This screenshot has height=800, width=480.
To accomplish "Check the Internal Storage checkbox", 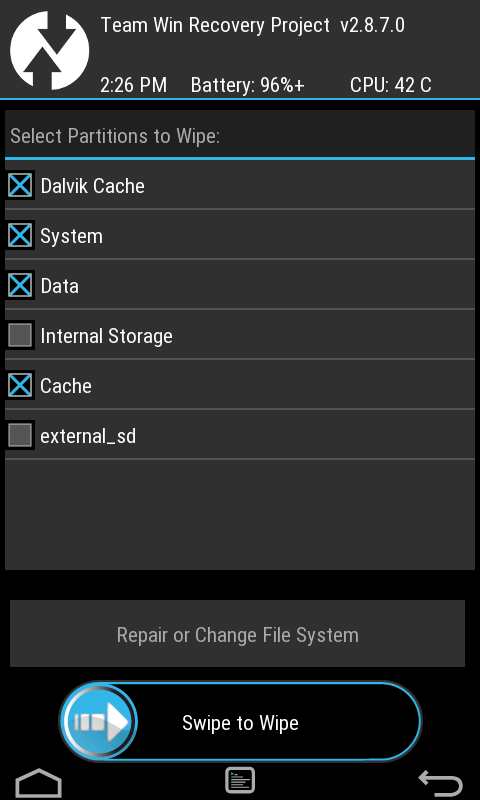I will [20, 335].
